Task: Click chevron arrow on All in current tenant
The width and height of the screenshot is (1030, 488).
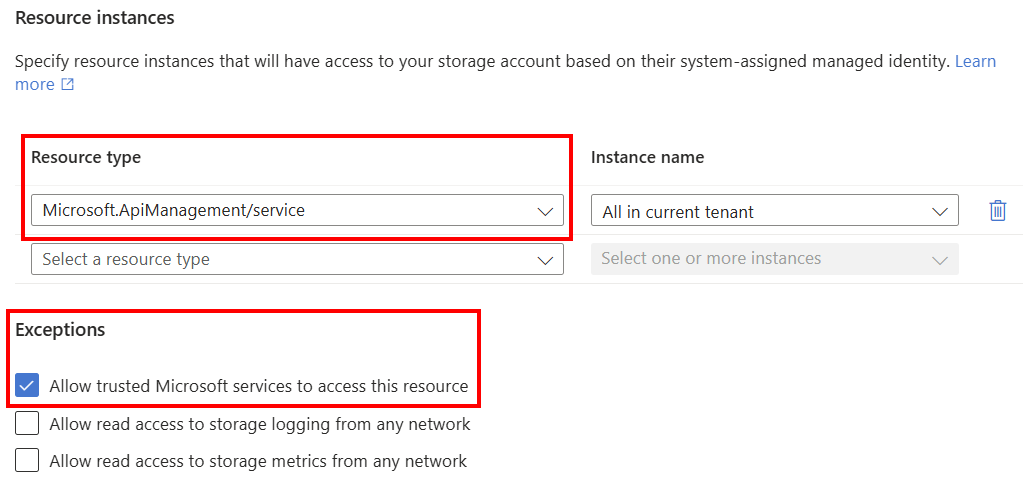Action: pos(939,211)
